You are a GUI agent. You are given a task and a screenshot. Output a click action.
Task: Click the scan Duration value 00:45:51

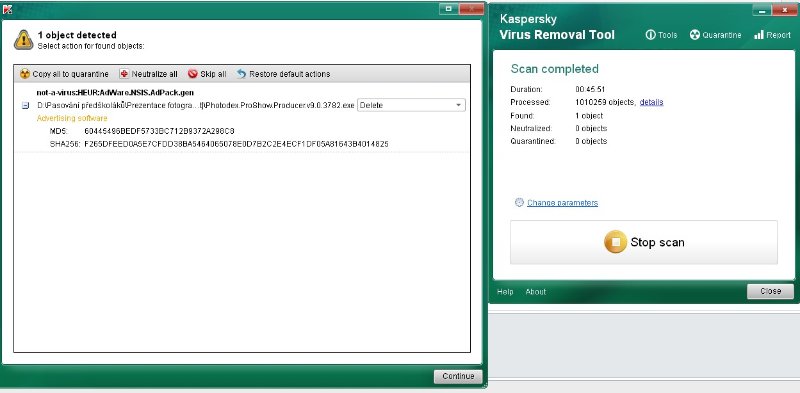tap(590, 89)
